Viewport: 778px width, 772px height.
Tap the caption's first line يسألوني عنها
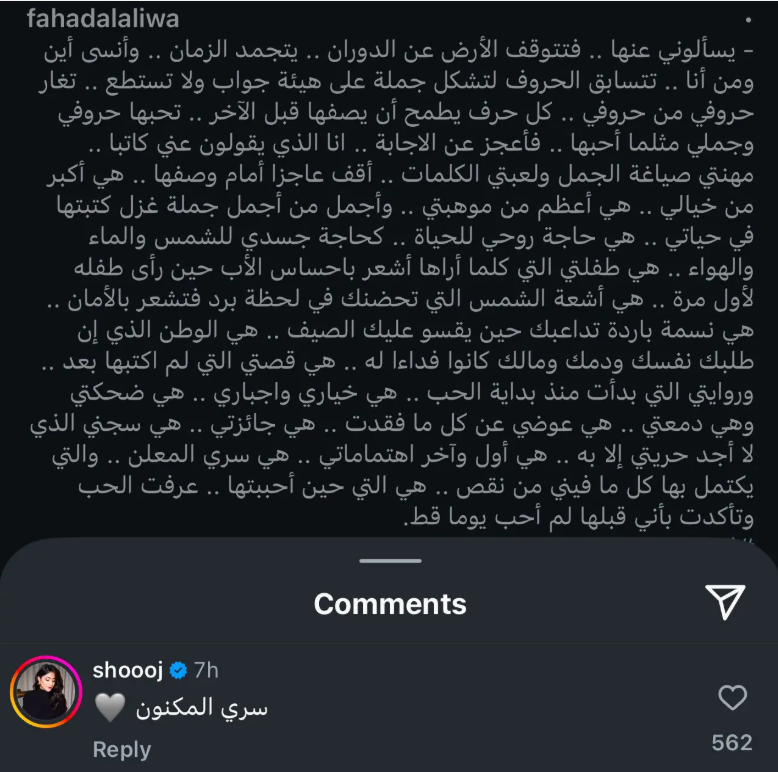coord(398,51)
